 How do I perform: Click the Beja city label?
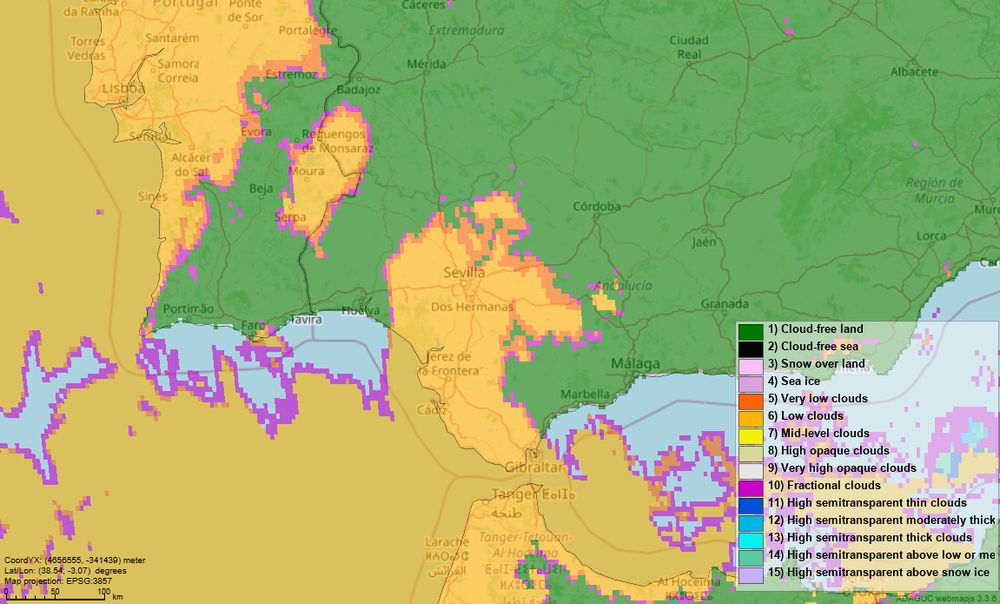tap(261, 188)
